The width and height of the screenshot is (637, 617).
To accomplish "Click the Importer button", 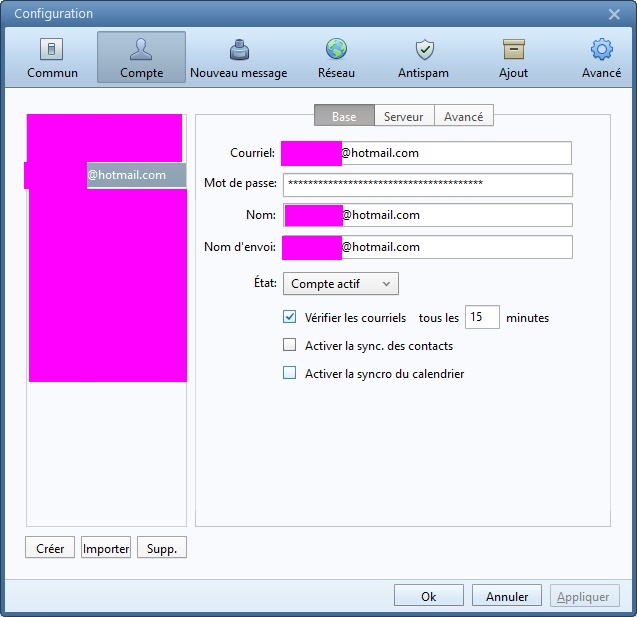I will [106, 548].
